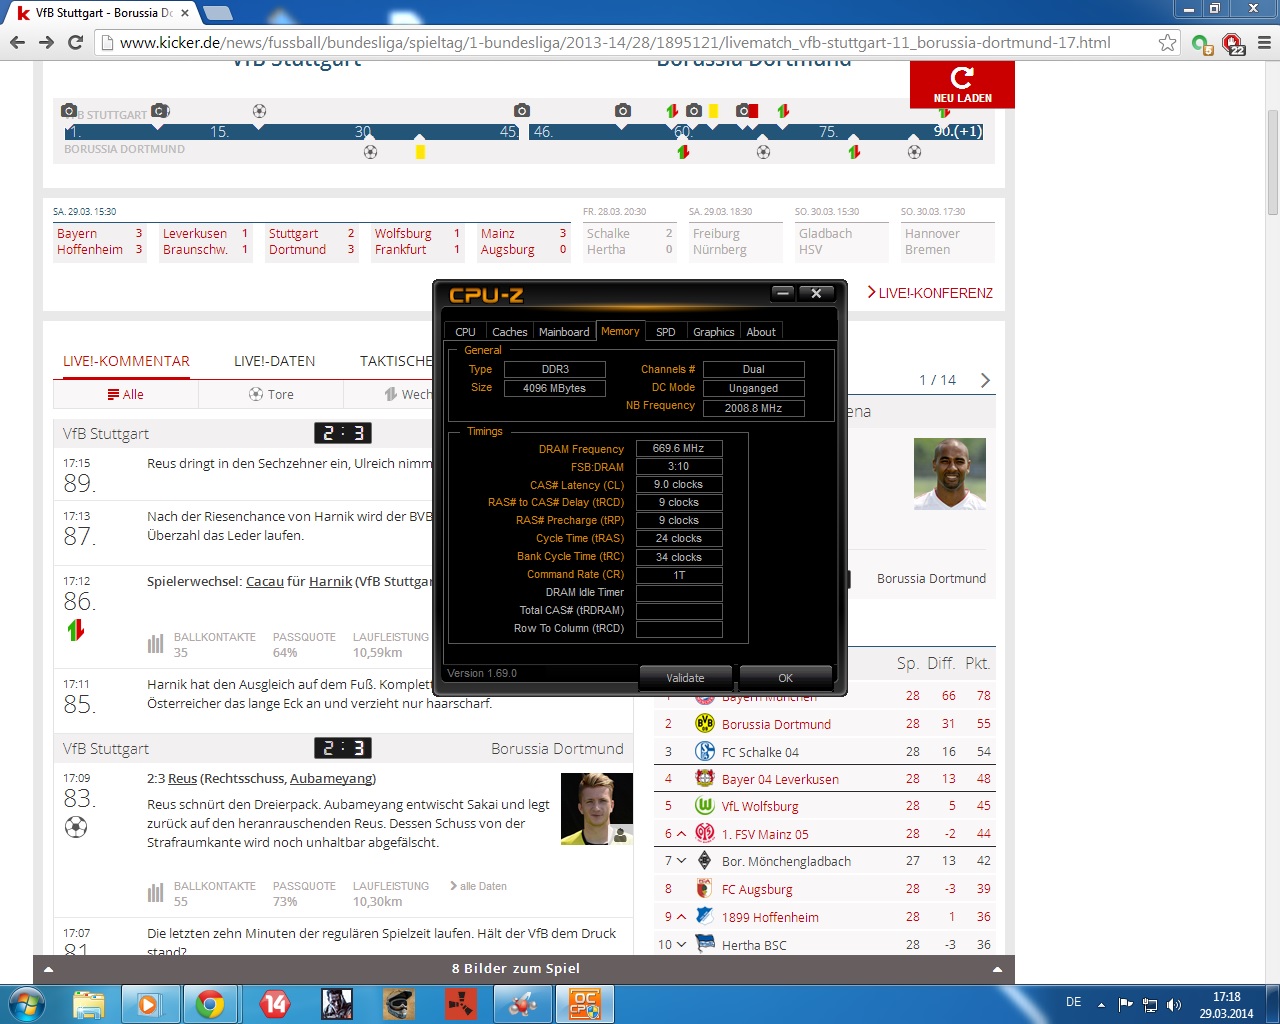
Task: Open Windows Explorer from taskbar
Action: pyautogui.click(x=89, y=1004)
